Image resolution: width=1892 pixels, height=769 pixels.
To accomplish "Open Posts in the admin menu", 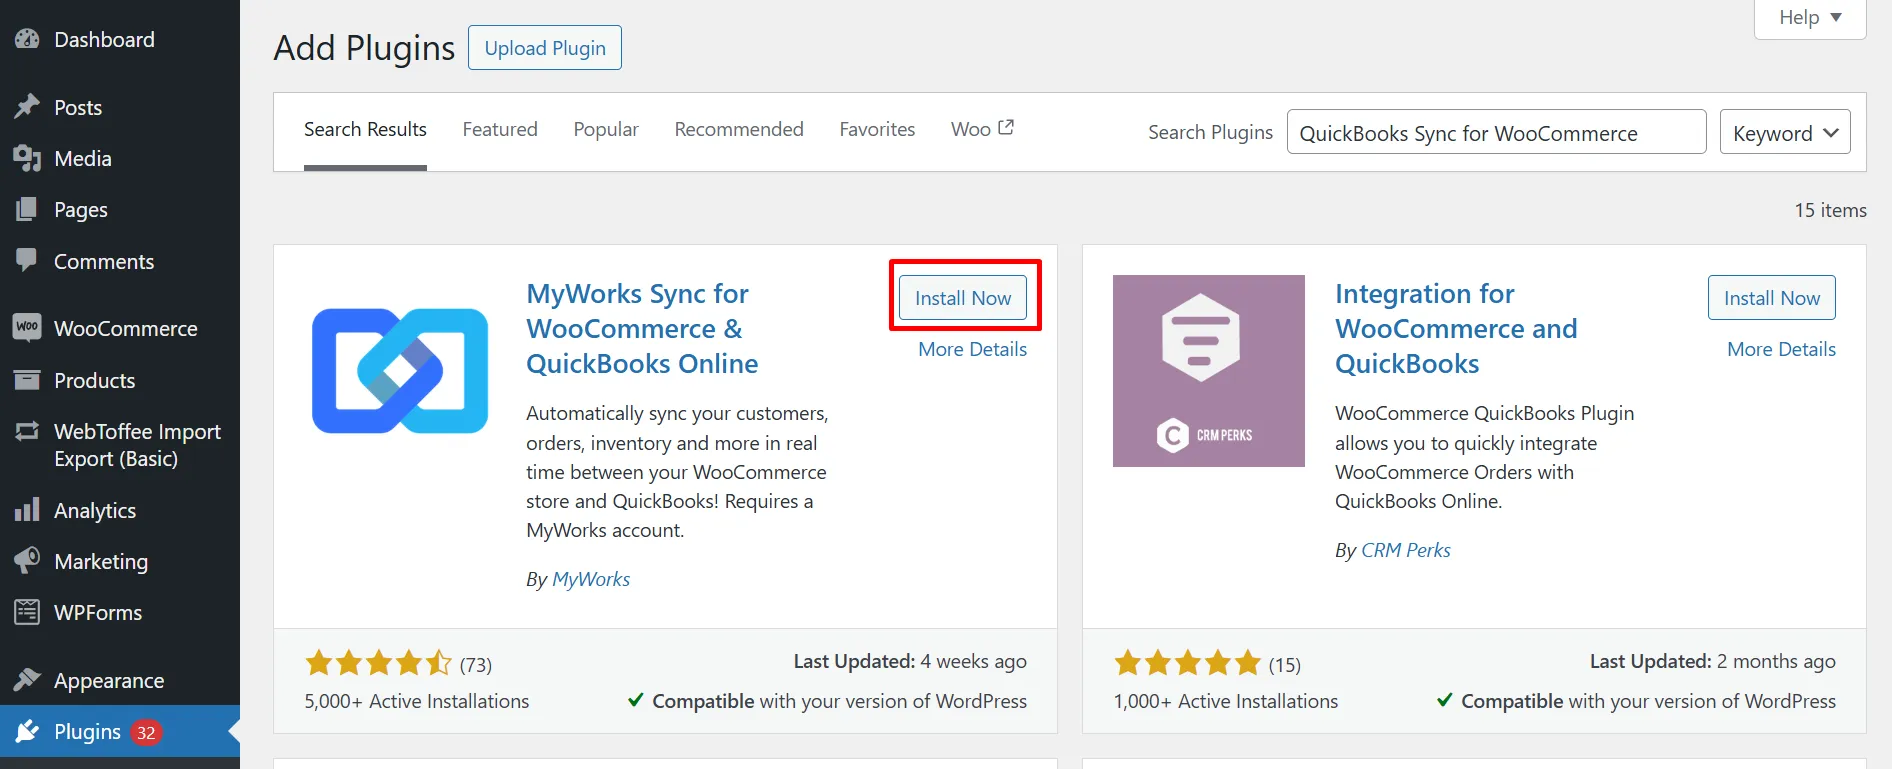I will tap(78, 107).
